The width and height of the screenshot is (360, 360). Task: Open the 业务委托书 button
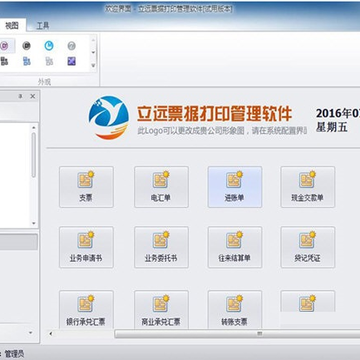click(x=161, y=247)
